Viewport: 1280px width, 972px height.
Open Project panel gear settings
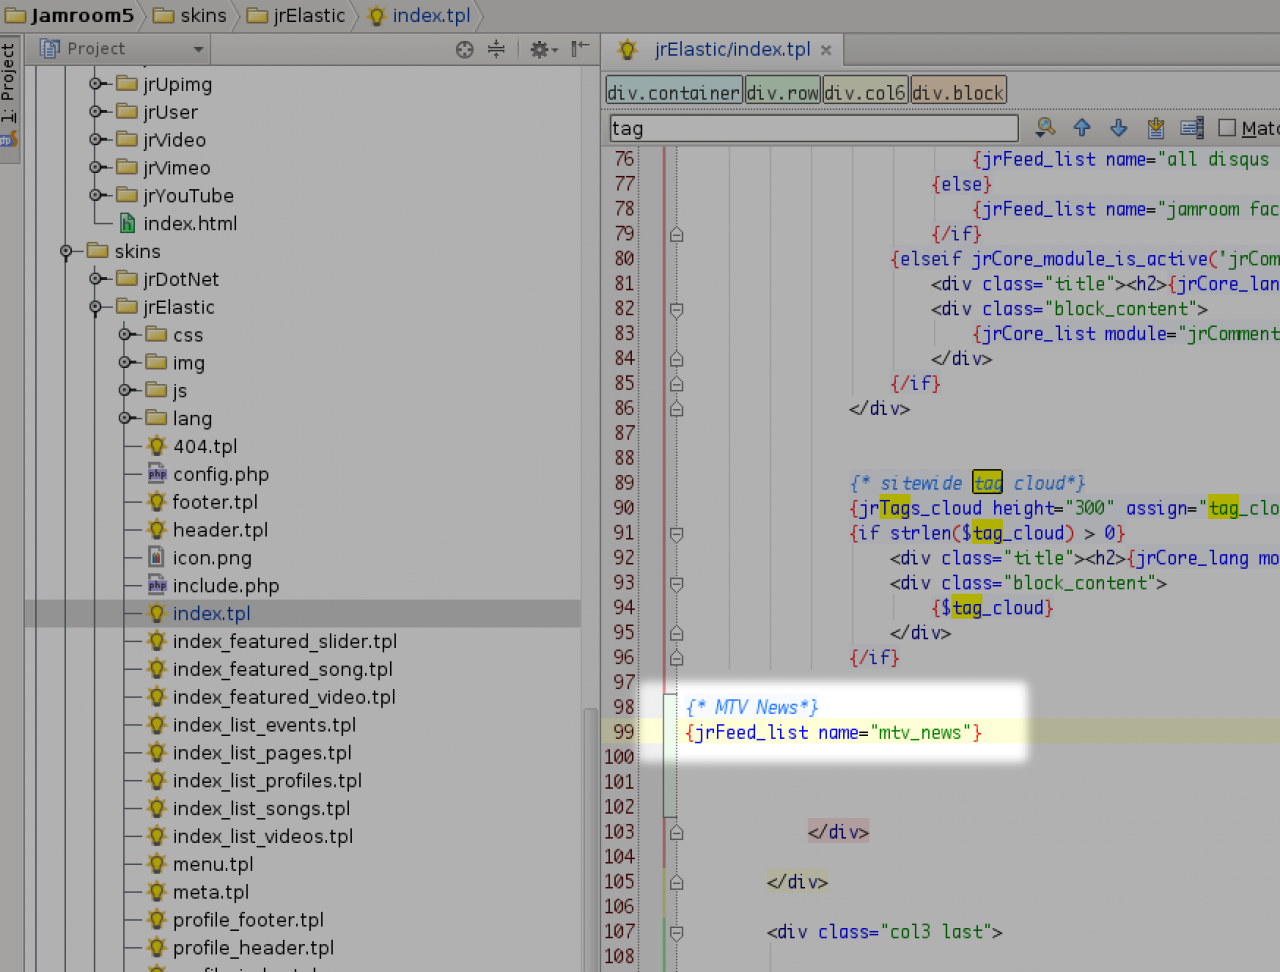[x=541, y=49]
